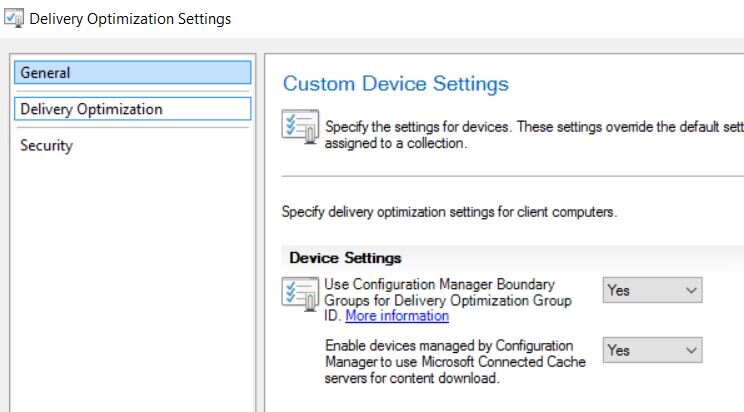
Task: Click the Delivery Optimization Settings window title
Action: pos(130,19)
